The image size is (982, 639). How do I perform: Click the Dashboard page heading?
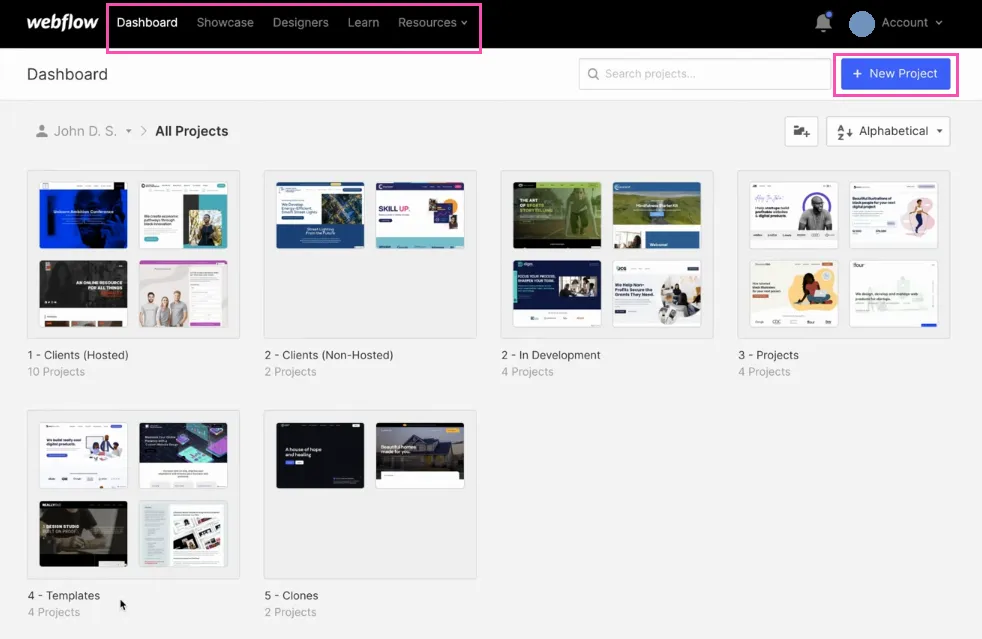67,74
